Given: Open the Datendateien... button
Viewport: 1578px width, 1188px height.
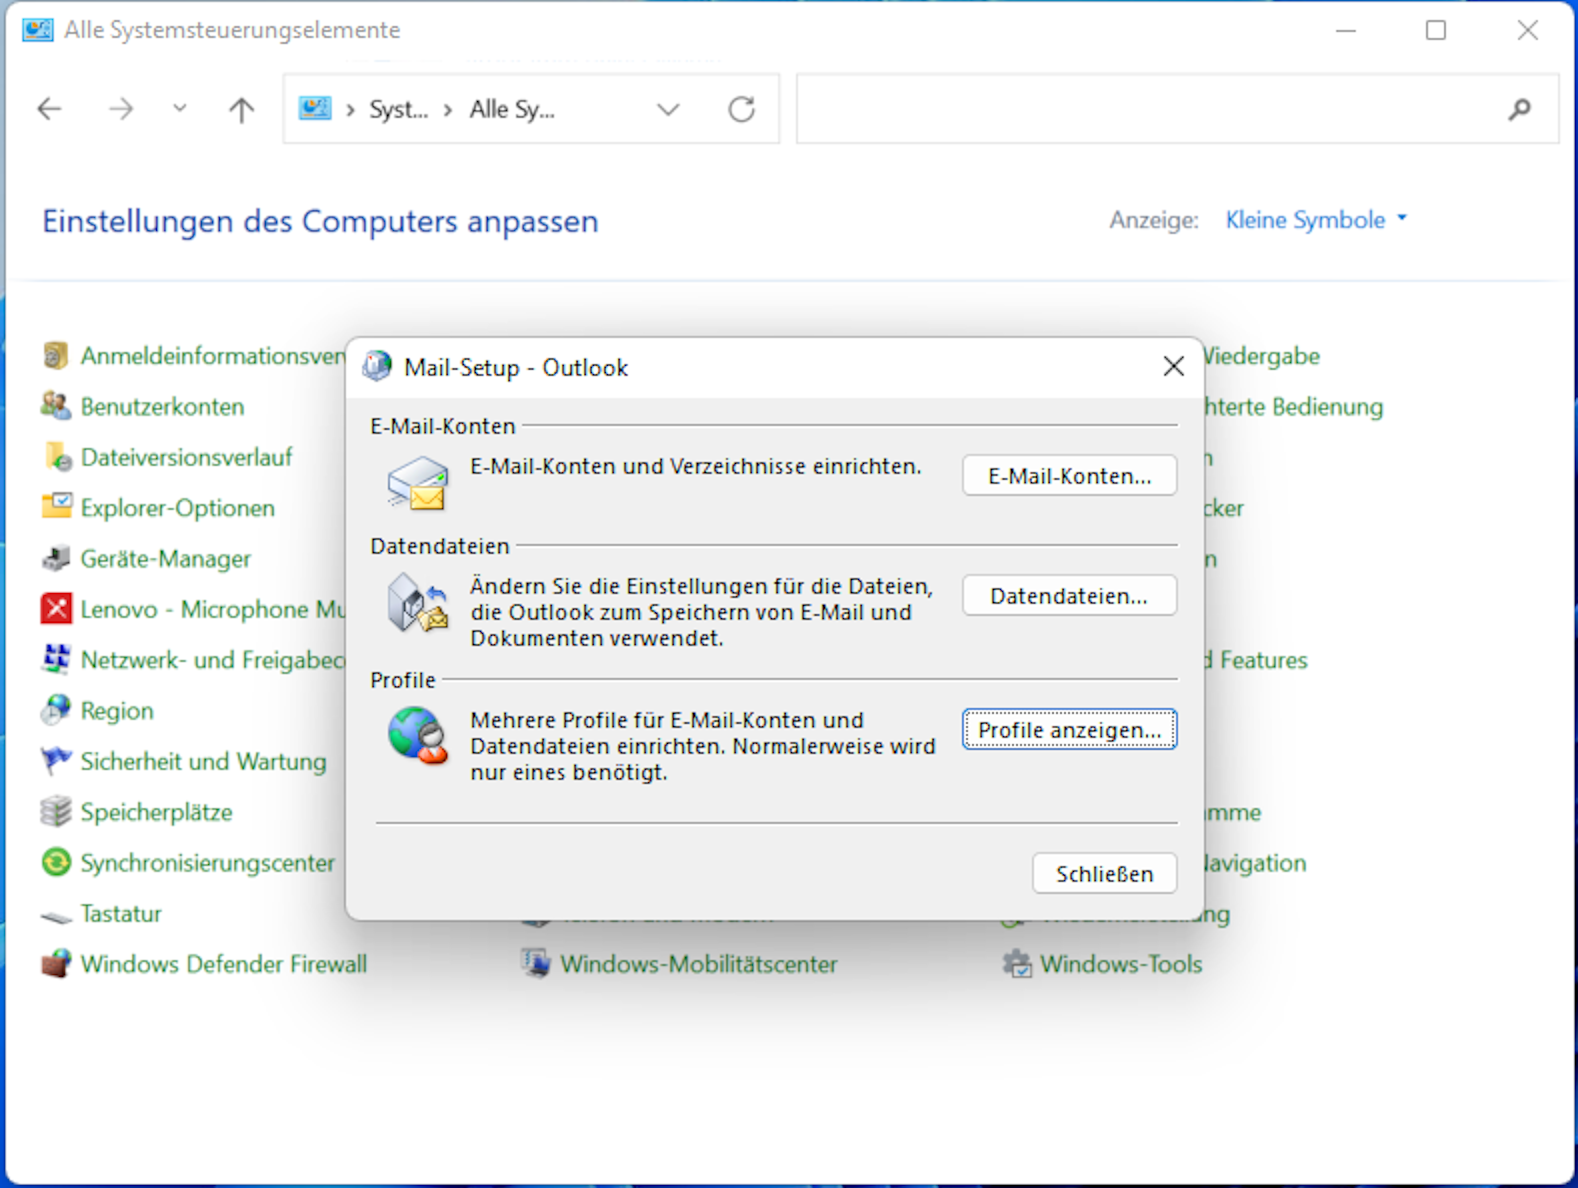Looking at the screenshot, I should 1069,596.
